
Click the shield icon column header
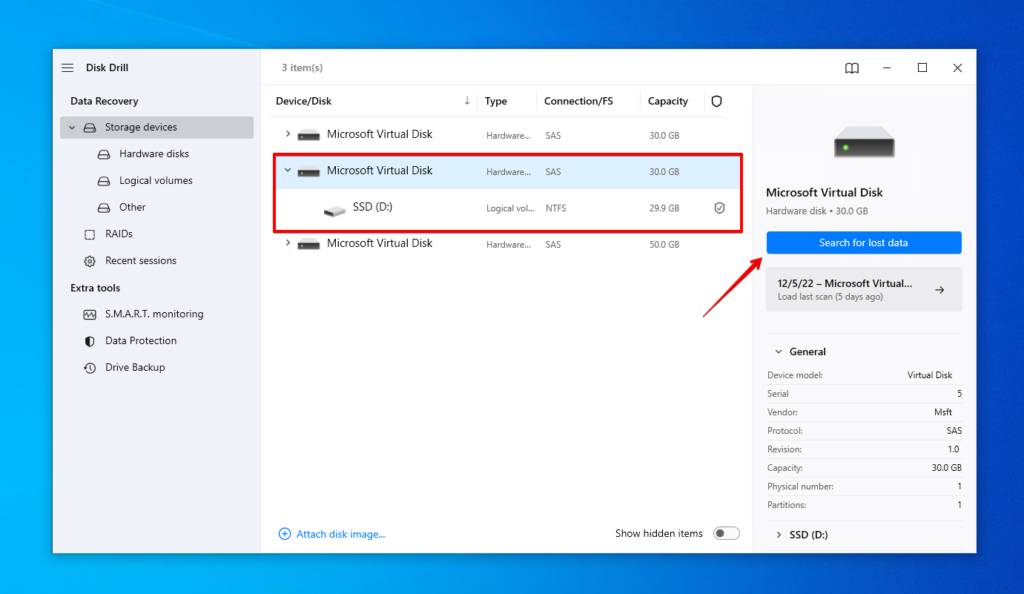718,101
